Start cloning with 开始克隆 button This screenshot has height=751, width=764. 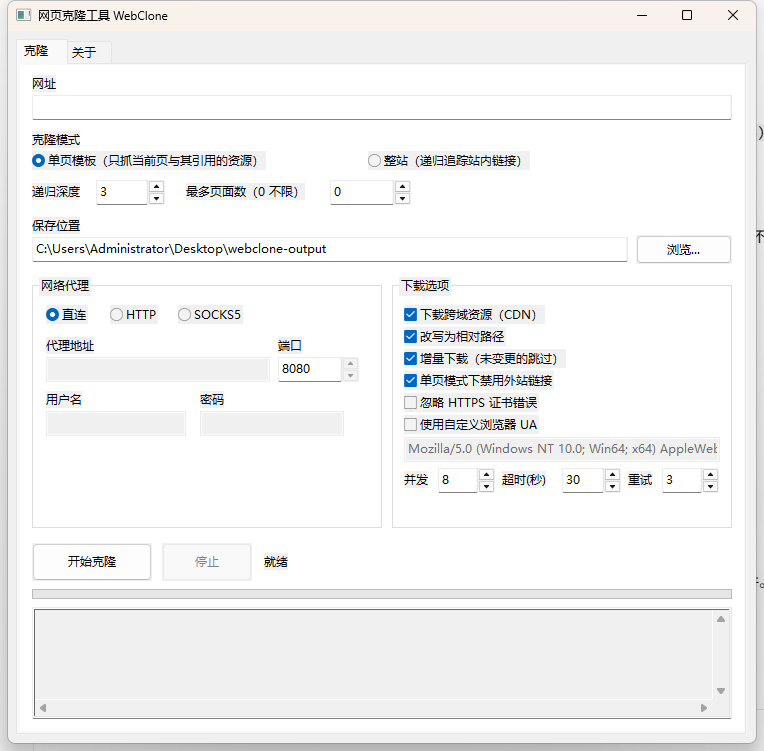coord(92,562)
